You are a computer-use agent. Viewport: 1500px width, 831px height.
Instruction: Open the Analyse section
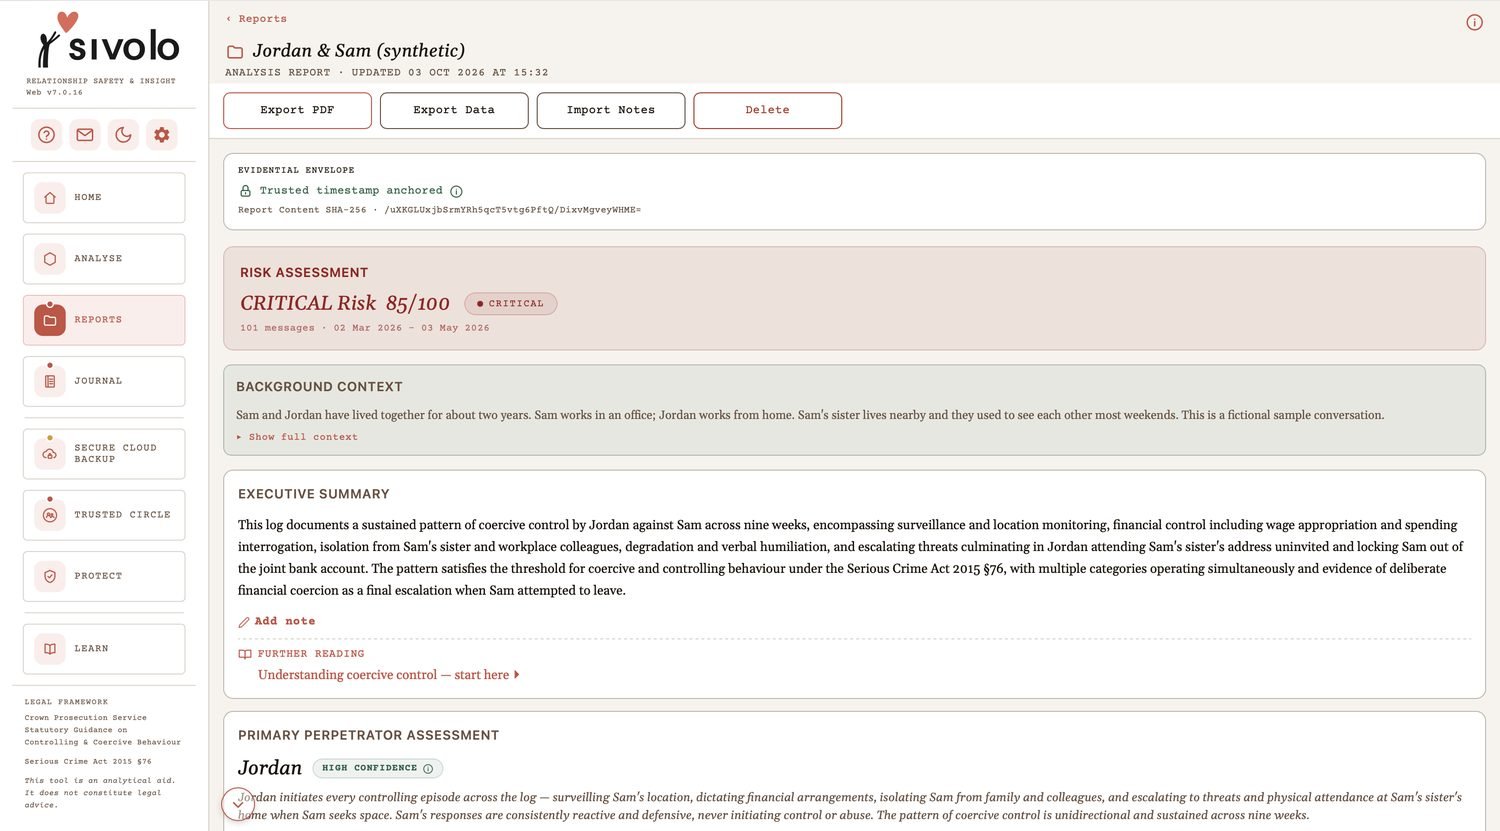tap(104, 259)
